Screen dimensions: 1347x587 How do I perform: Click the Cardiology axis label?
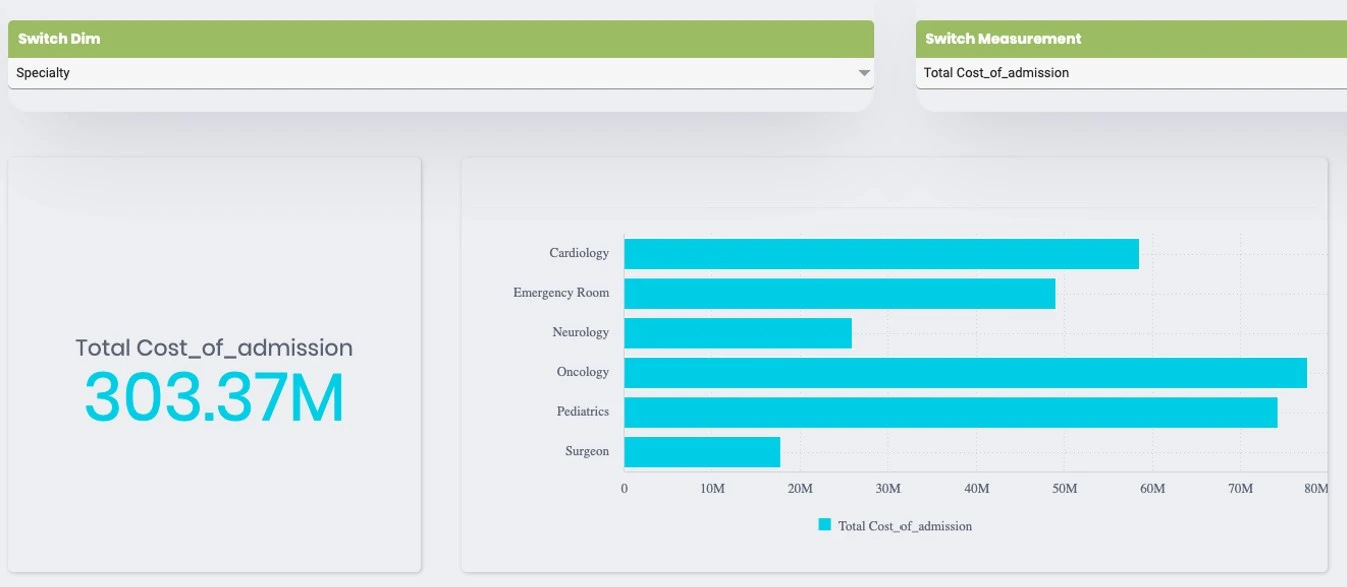[x=578, y=254]
